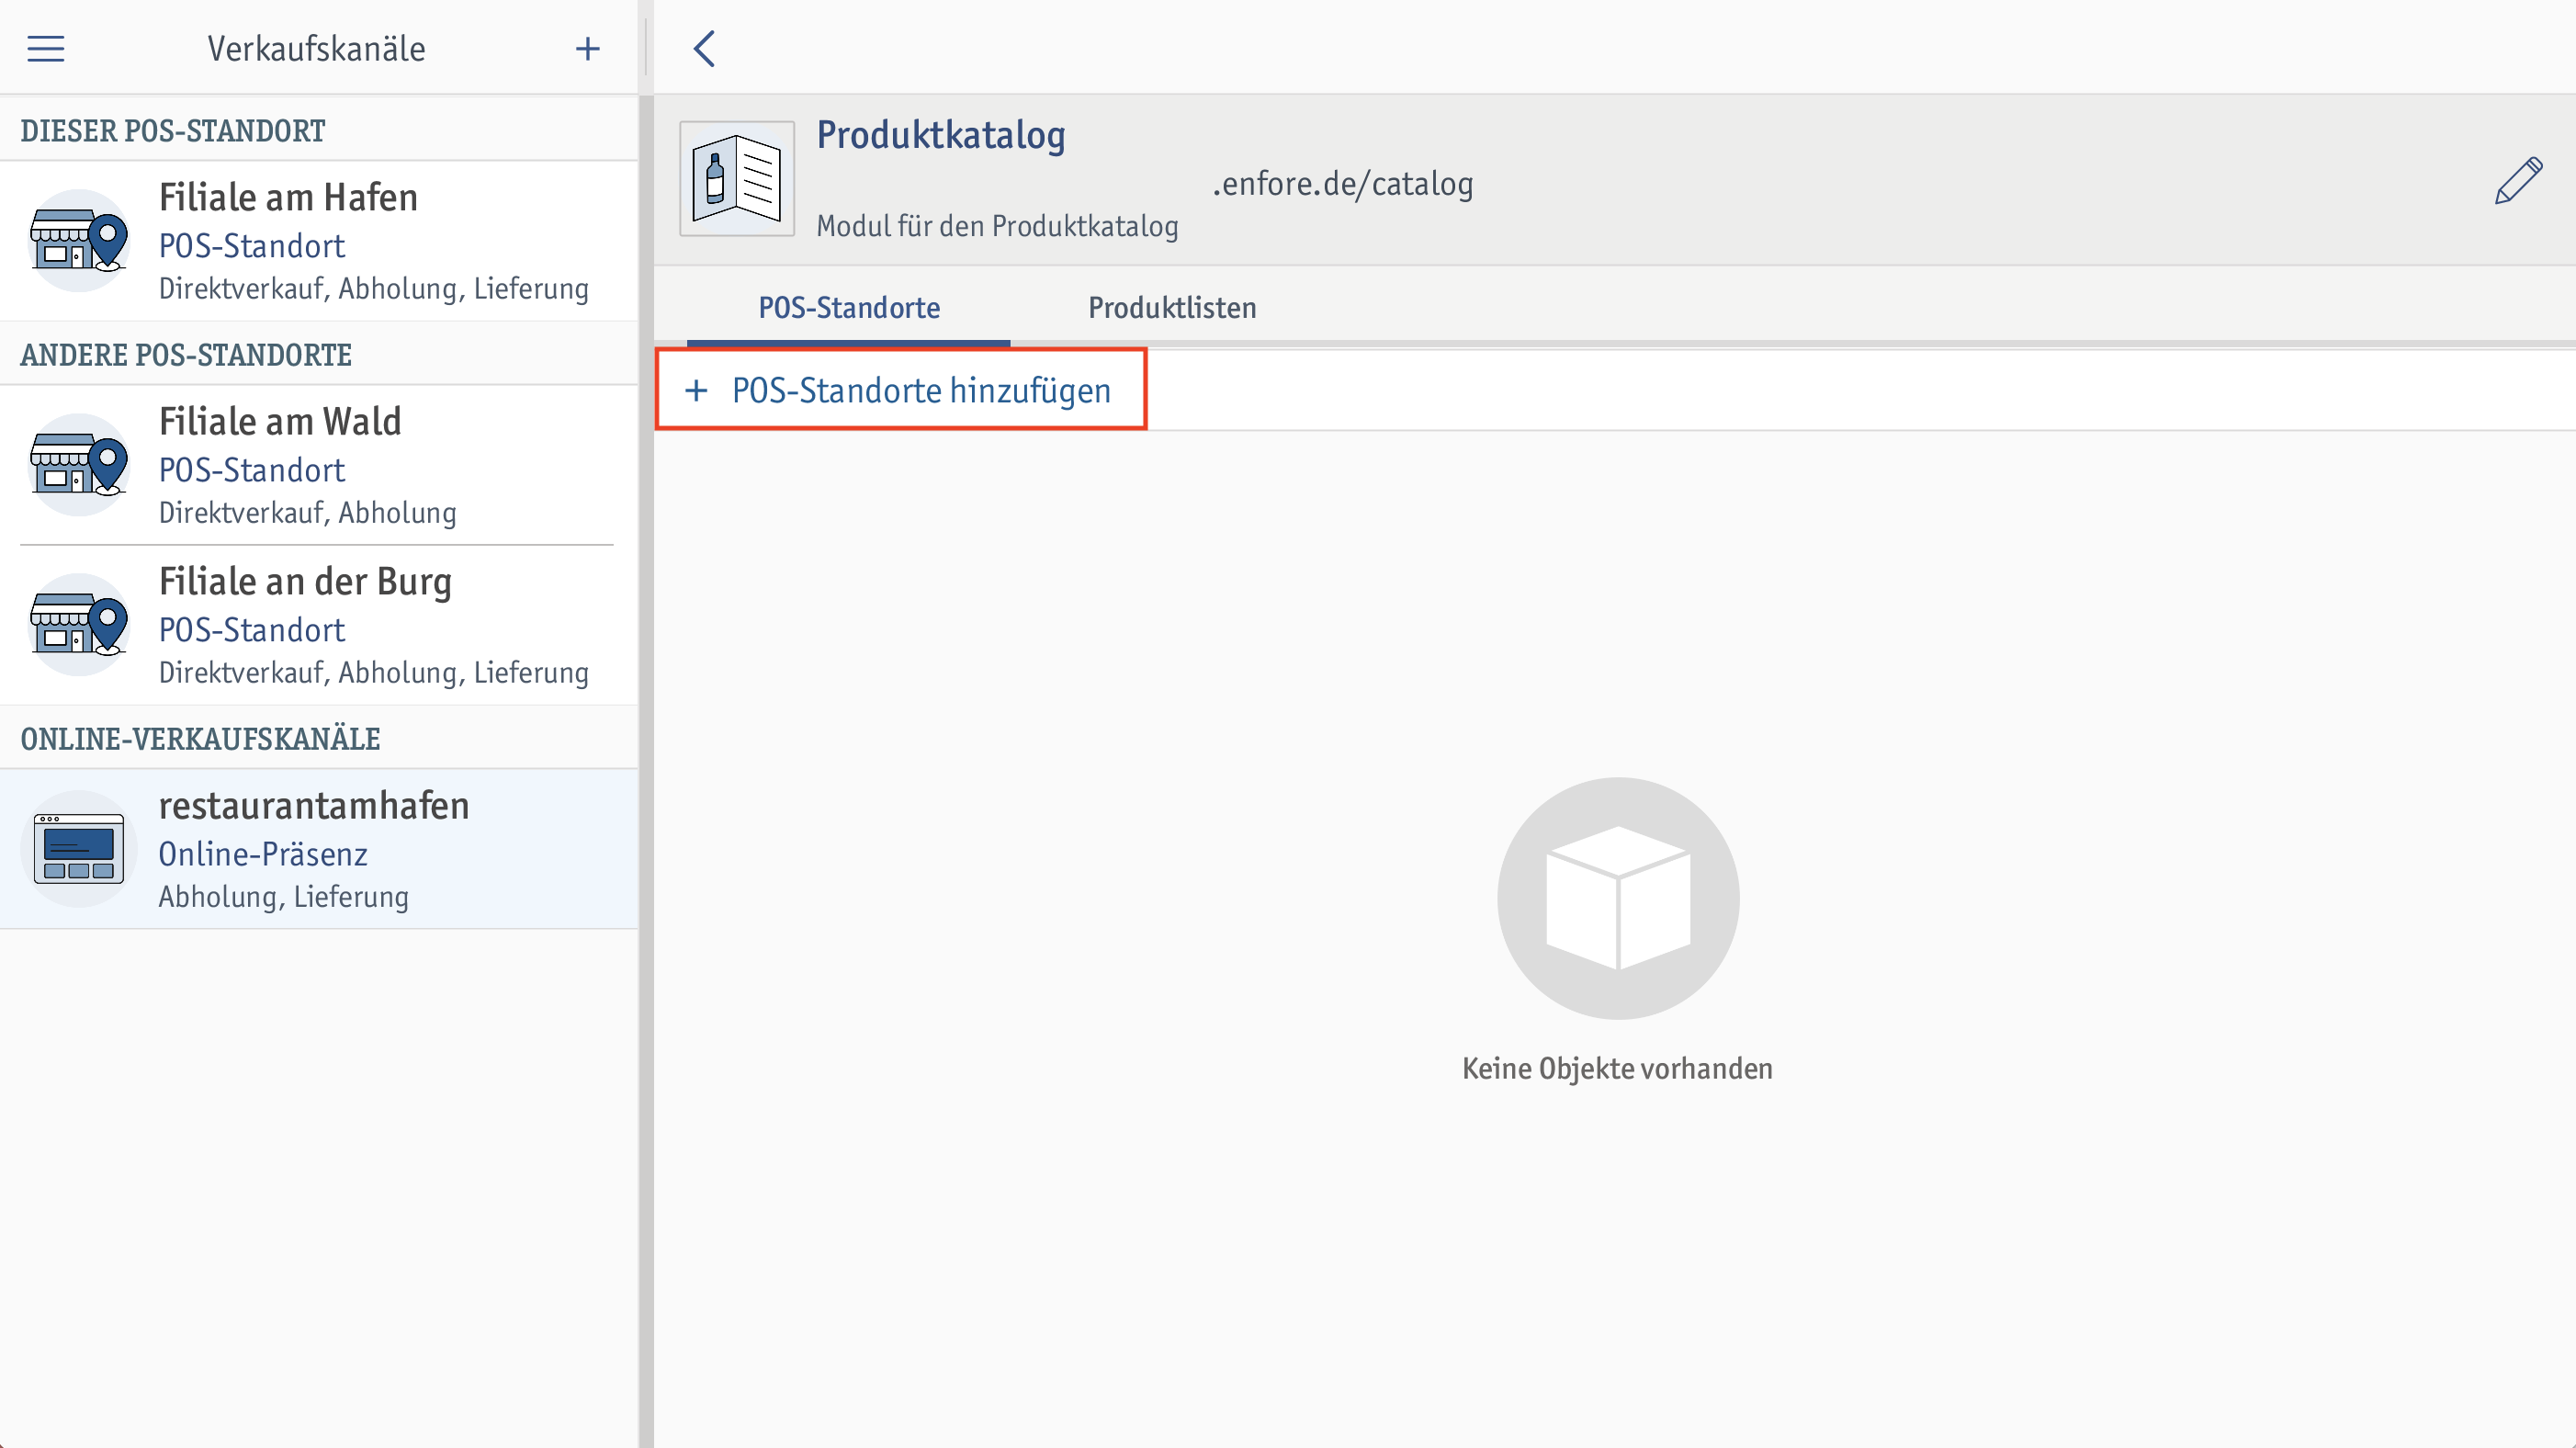Click the empty-state box icon

[1618, 898]
